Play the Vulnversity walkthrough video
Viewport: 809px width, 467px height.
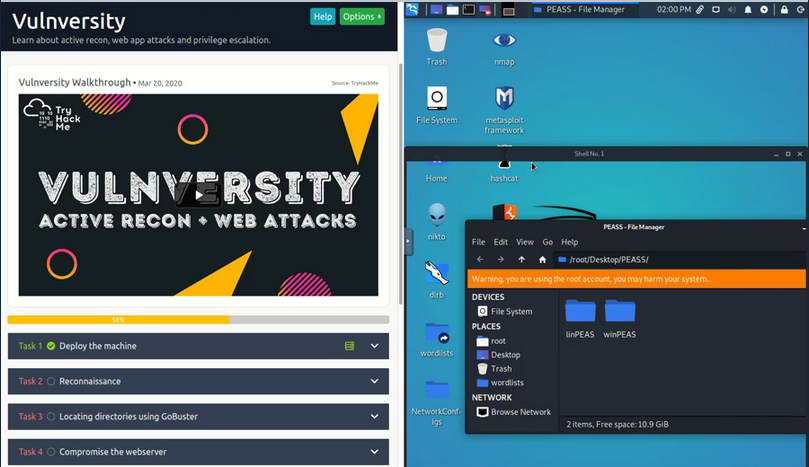199,195
